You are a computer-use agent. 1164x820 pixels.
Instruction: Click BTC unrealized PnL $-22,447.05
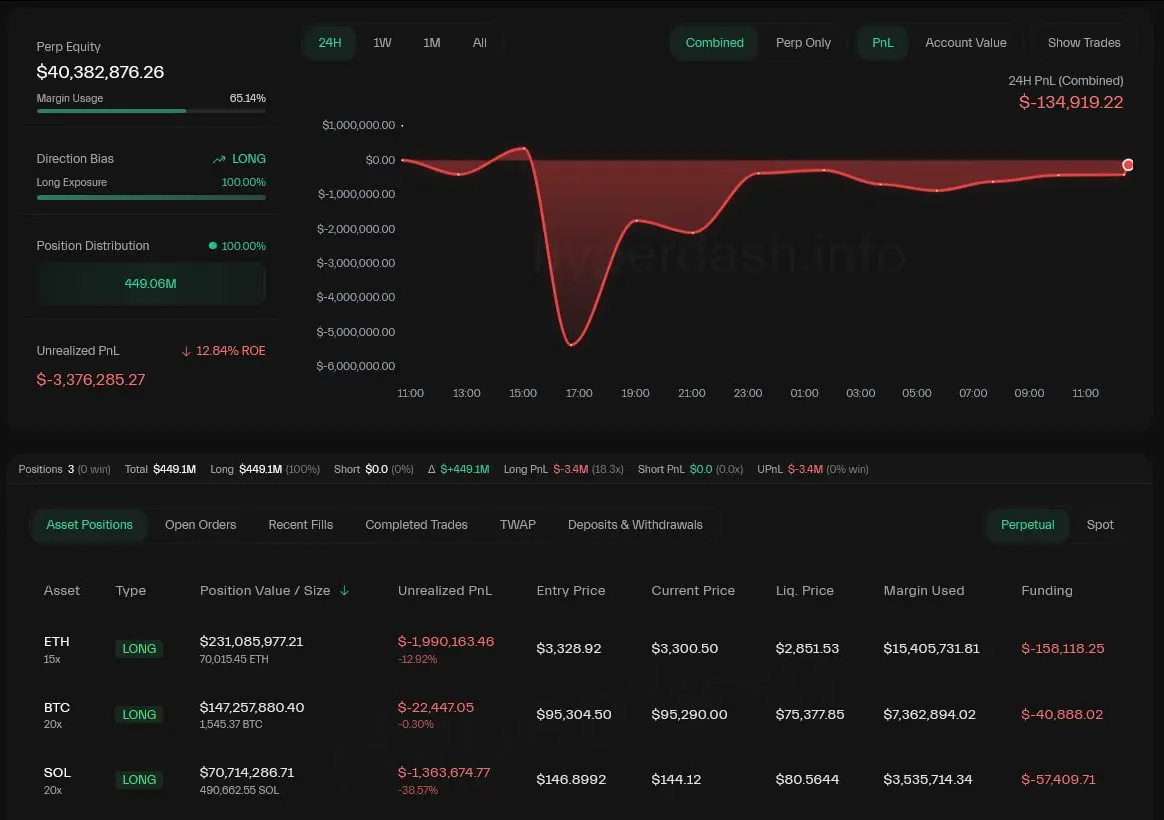pyautogui.click(x=436, y=708)
